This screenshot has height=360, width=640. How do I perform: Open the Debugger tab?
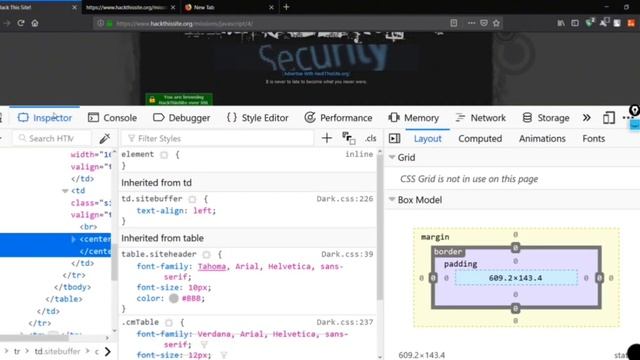point(181,118)
